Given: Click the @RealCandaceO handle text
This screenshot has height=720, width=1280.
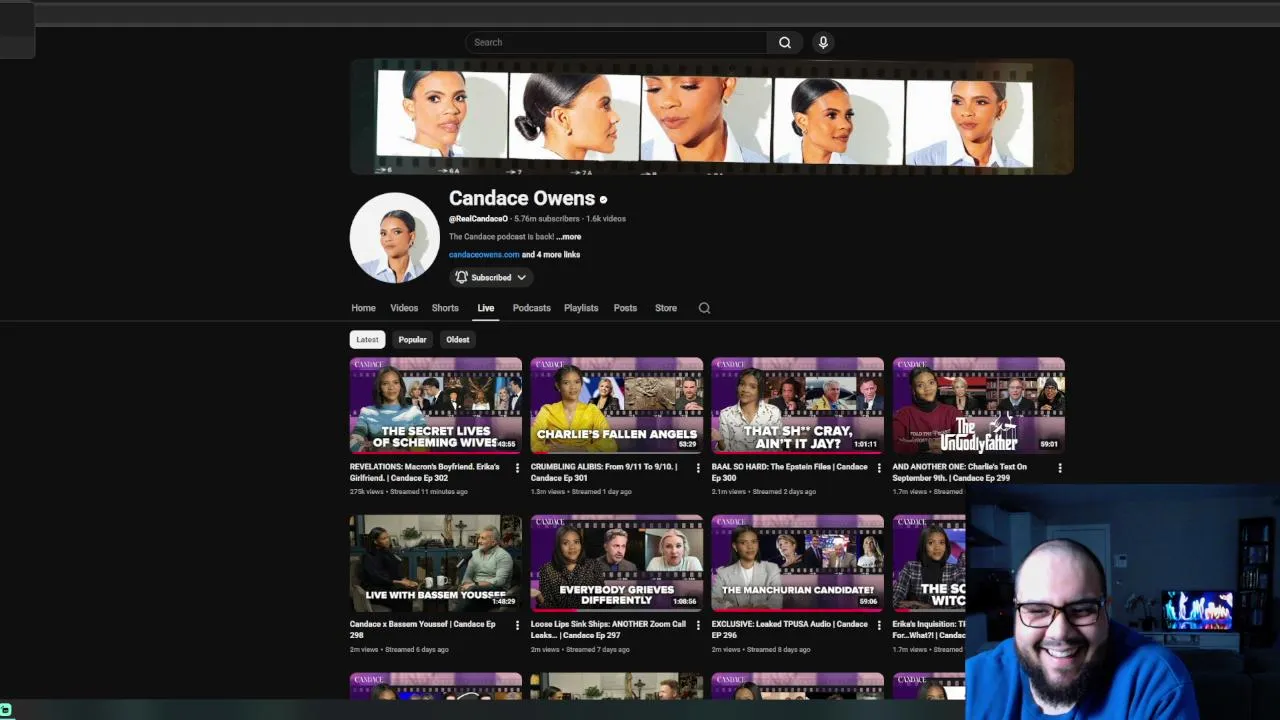Looking at the screenshot, I should pos(478,219).
